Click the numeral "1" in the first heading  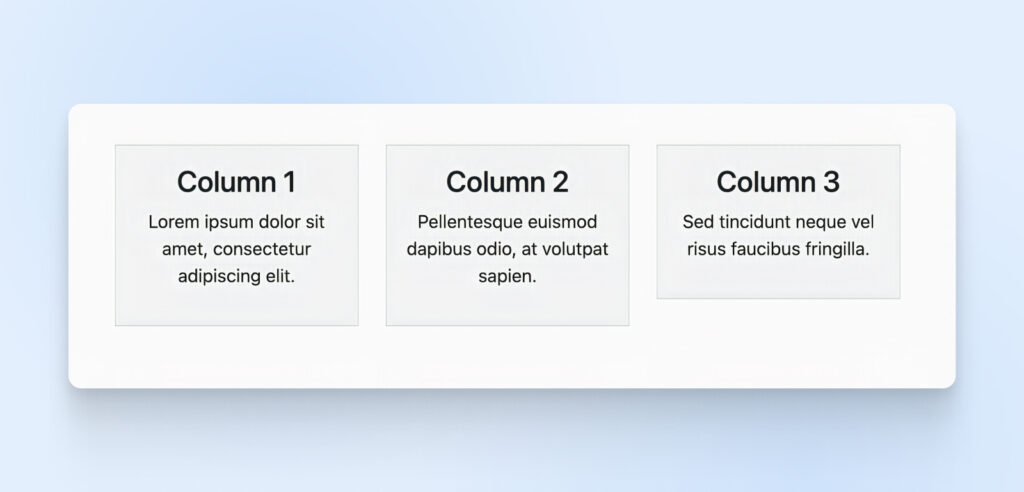(288, 183)
